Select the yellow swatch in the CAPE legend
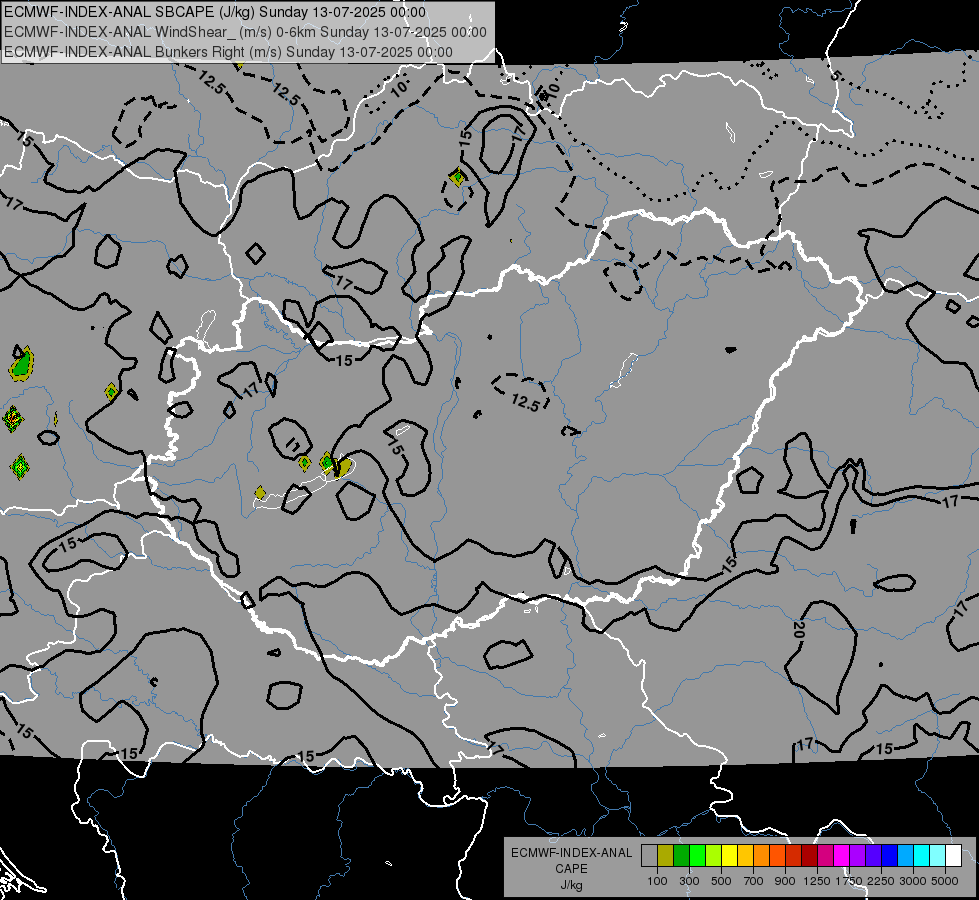The height and width of the screenshot is (900, 979). coord(729,856)
